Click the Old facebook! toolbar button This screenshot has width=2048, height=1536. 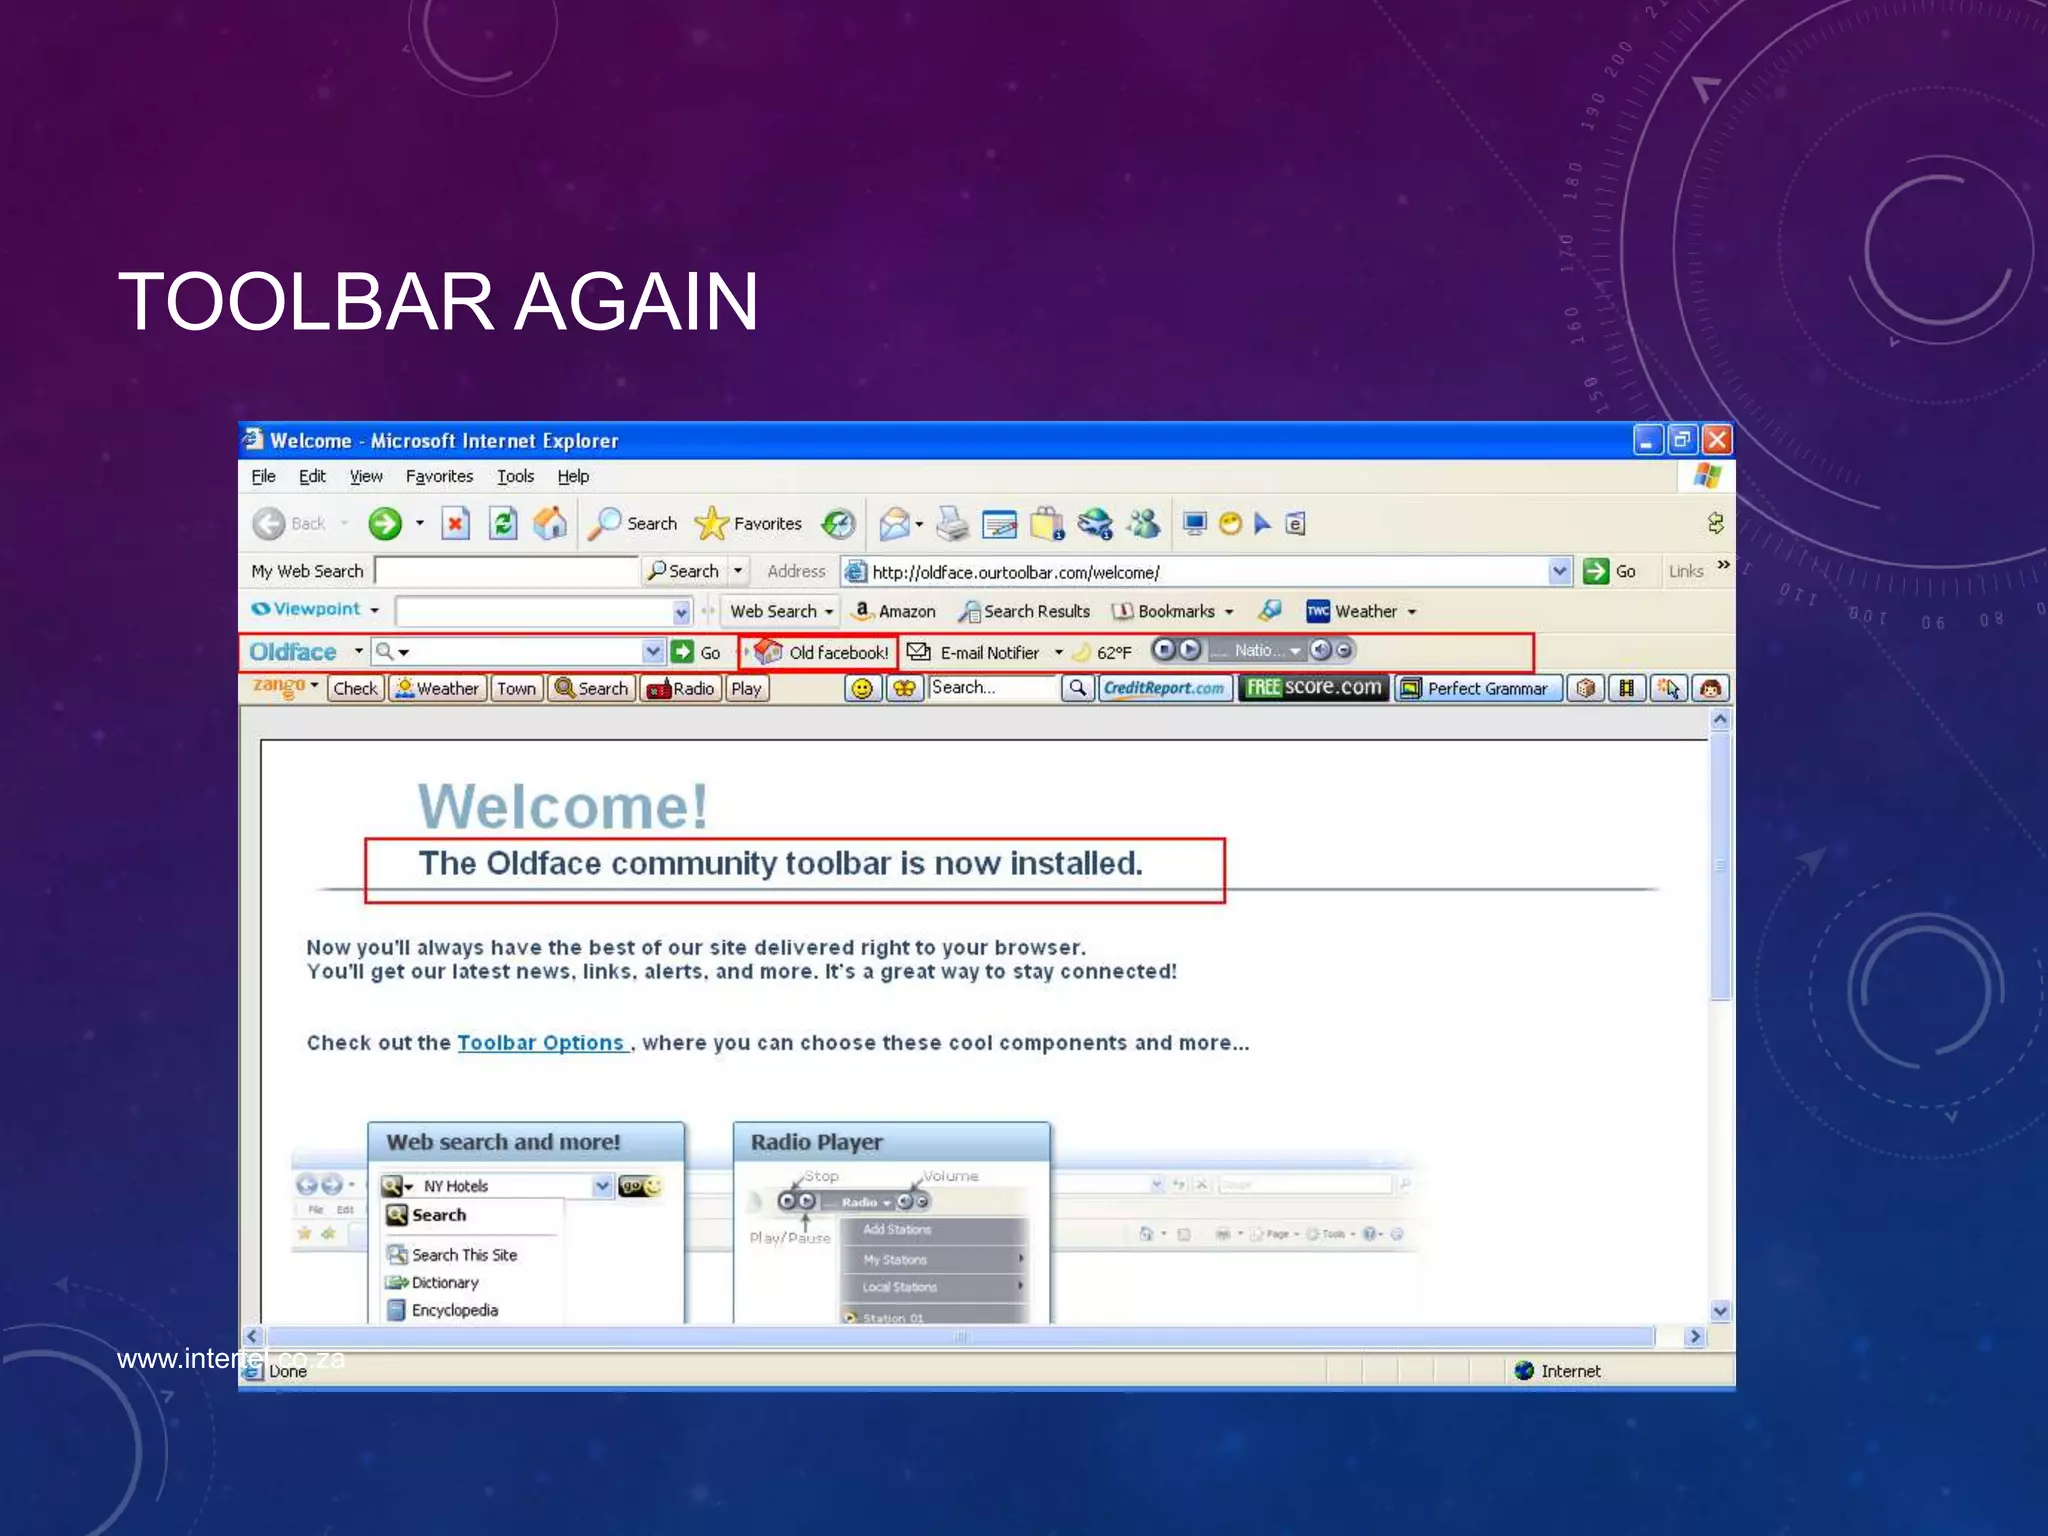pos(820,652)
